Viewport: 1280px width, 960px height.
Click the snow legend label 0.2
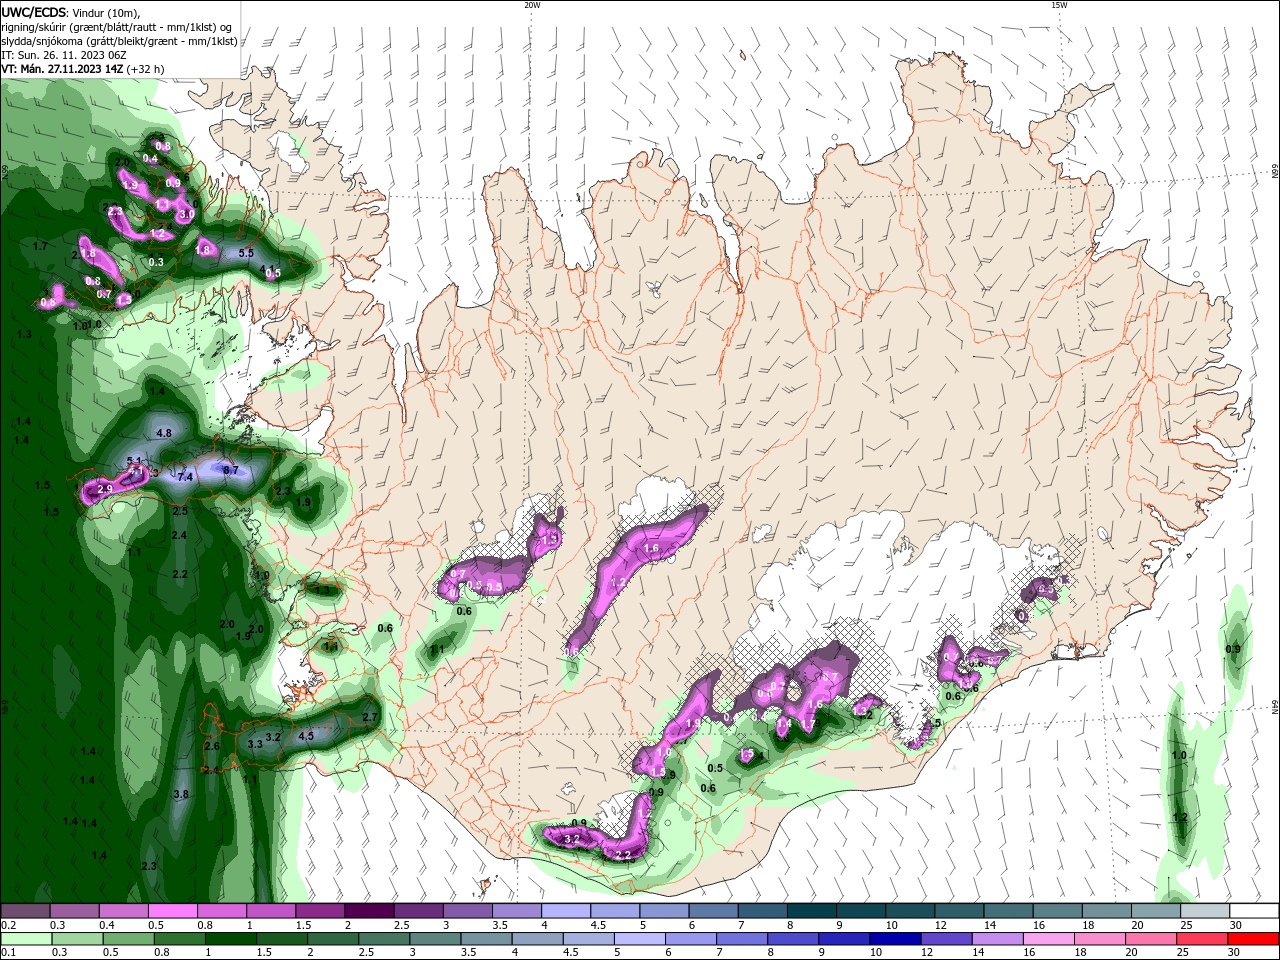[x=7, y=925]
